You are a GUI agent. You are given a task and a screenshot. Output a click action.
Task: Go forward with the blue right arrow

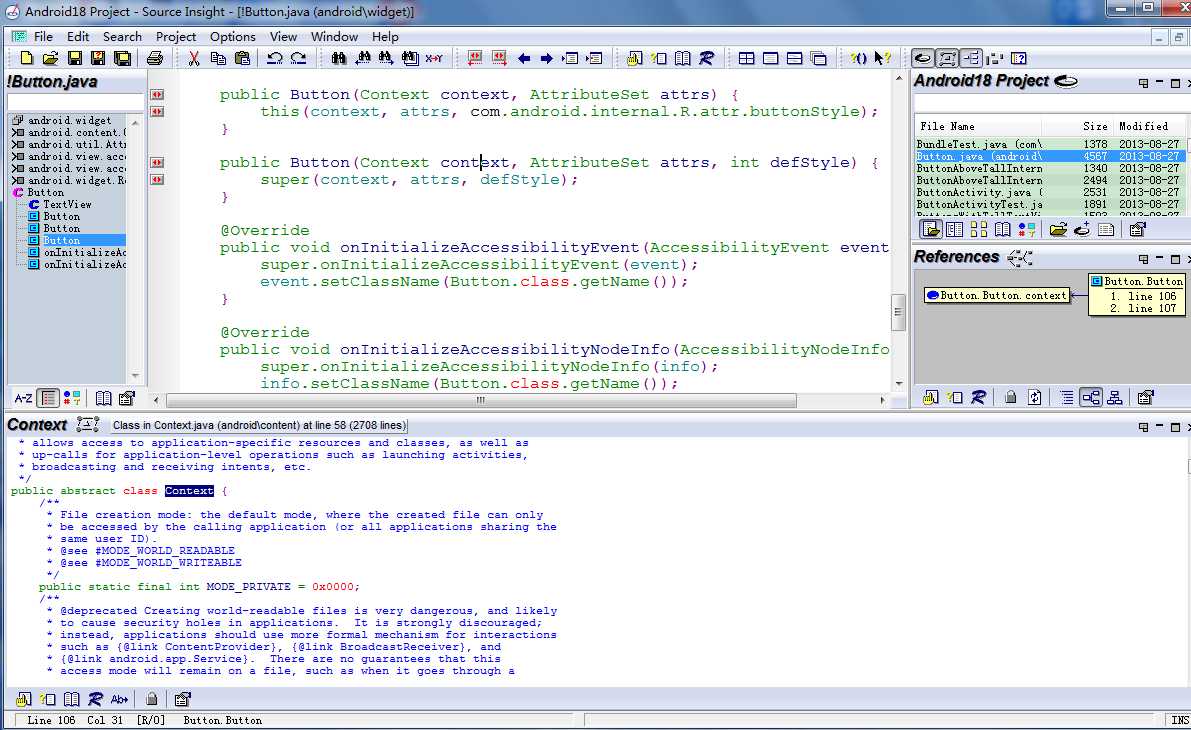click(x=547, y=58)
